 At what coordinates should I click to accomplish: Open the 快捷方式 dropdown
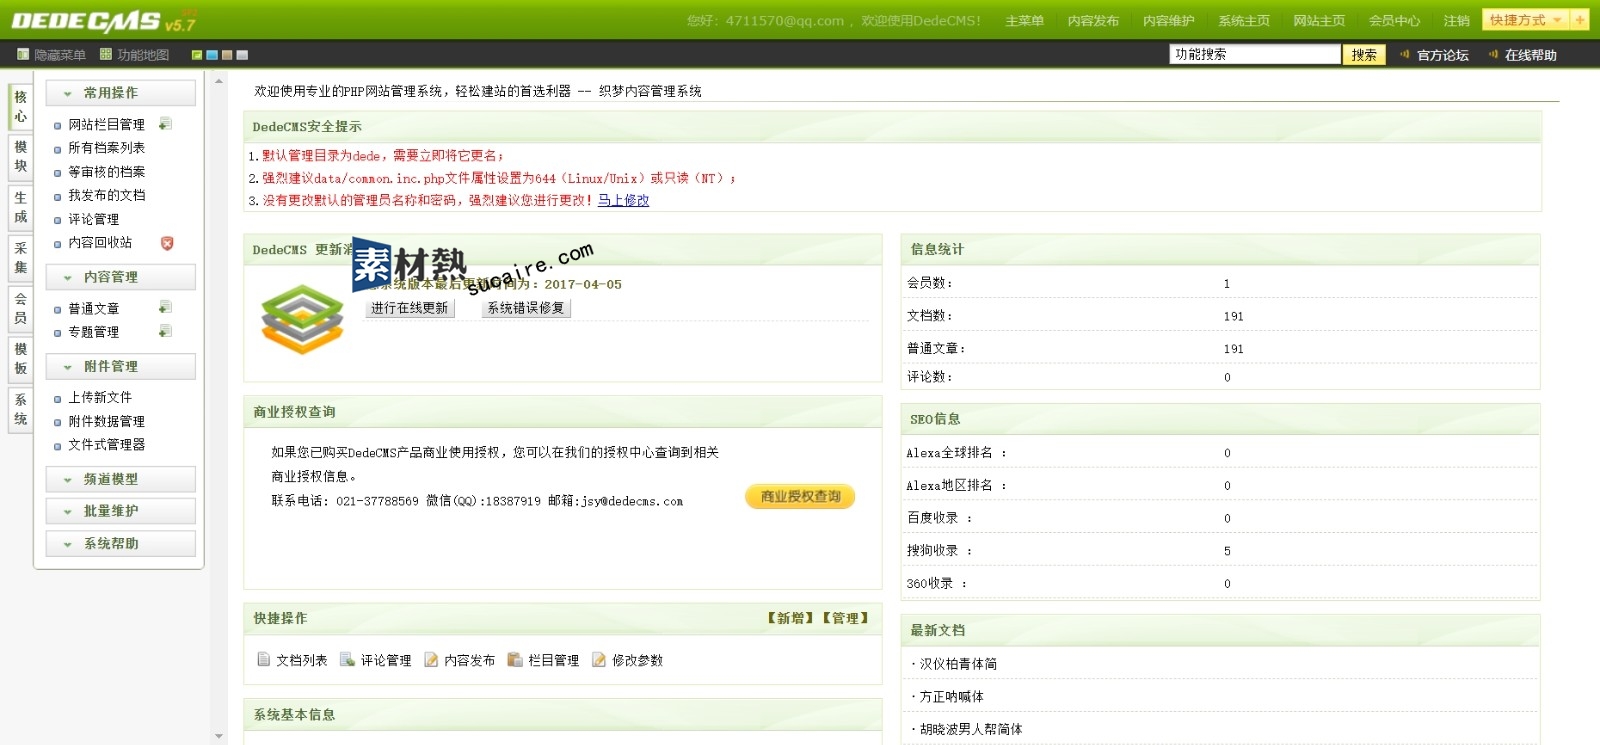[x=1526, y=20]
